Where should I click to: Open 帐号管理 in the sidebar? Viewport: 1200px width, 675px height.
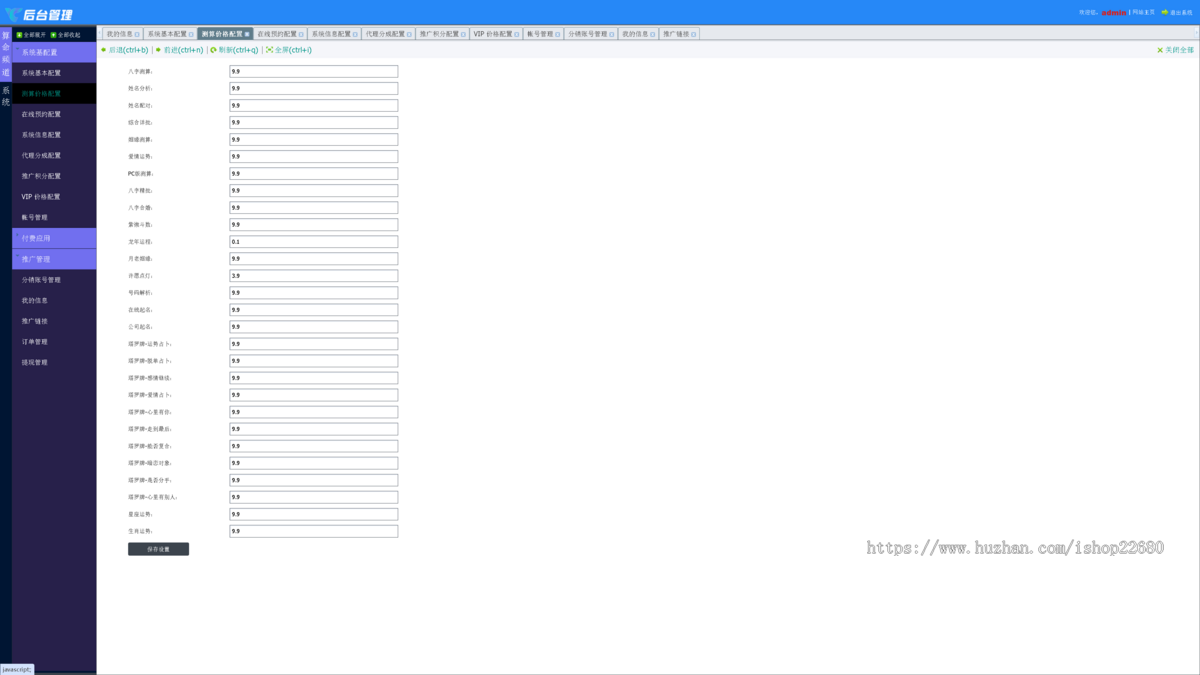point(54,217)
